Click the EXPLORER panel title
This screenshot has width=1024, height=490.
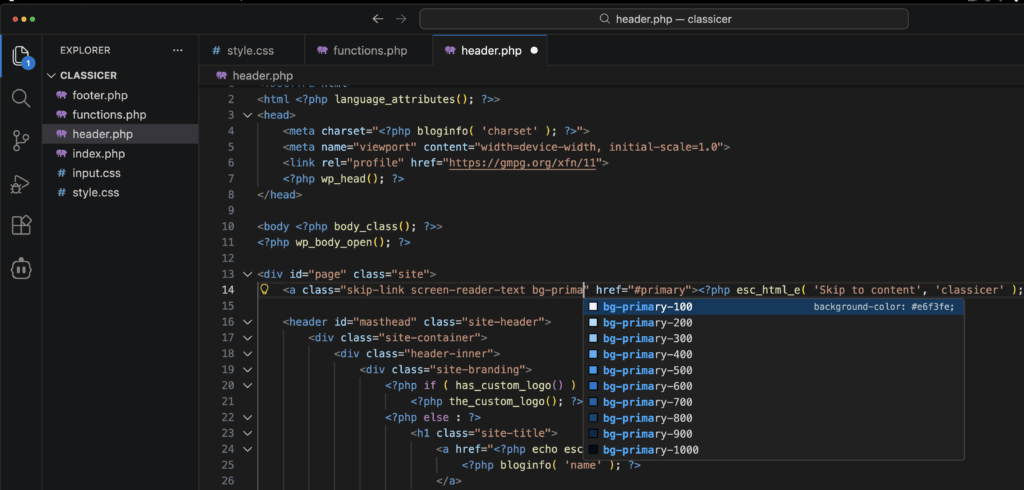tap(85, 50)
